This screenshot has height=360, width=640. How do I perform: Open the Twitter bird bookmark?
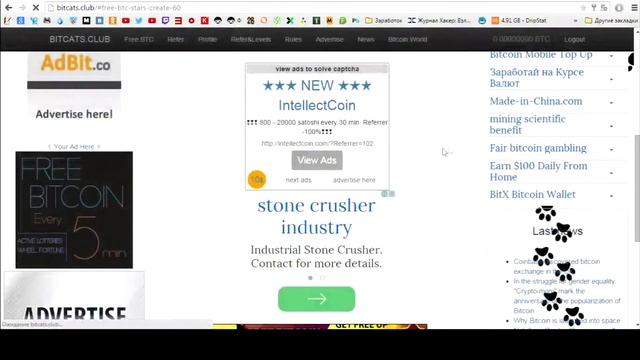(139, 20)
